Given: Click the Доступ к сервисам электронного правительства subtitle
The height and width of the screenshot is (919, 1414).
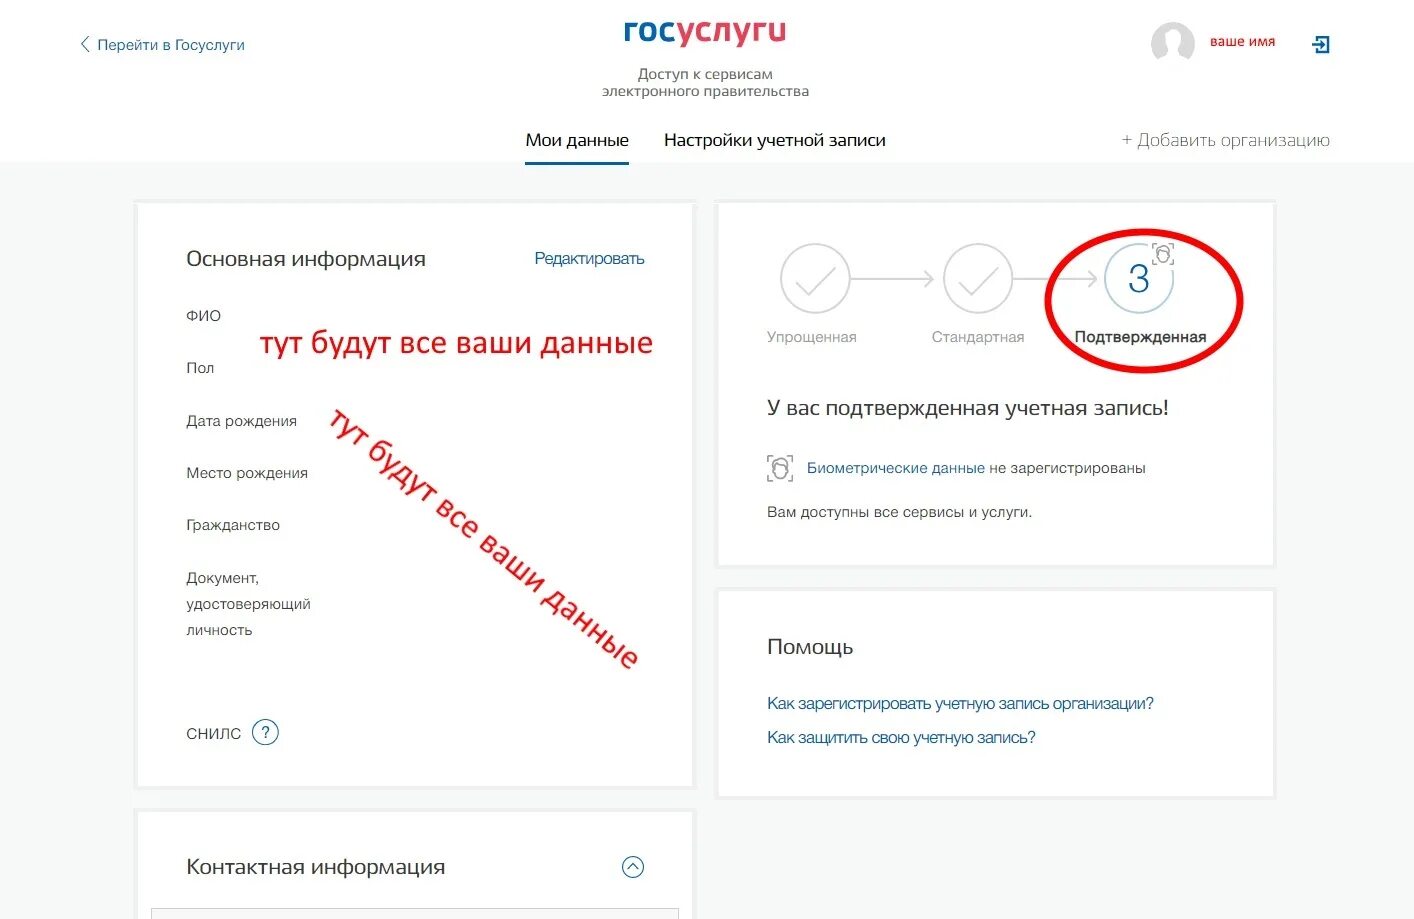Looking at the screenshot, I should click(x=705, y=82).
